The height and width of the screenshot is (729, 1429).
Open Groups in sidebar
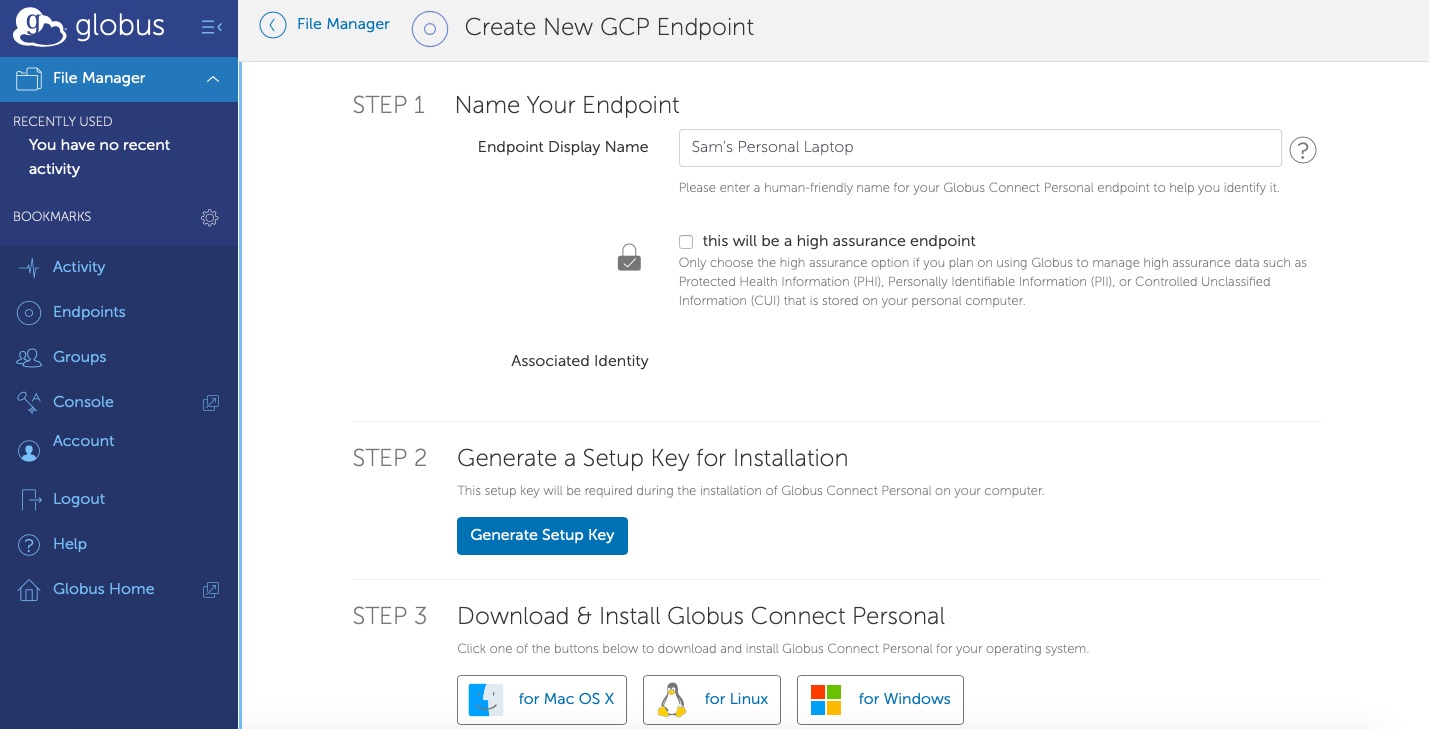(x=79, y=357)
